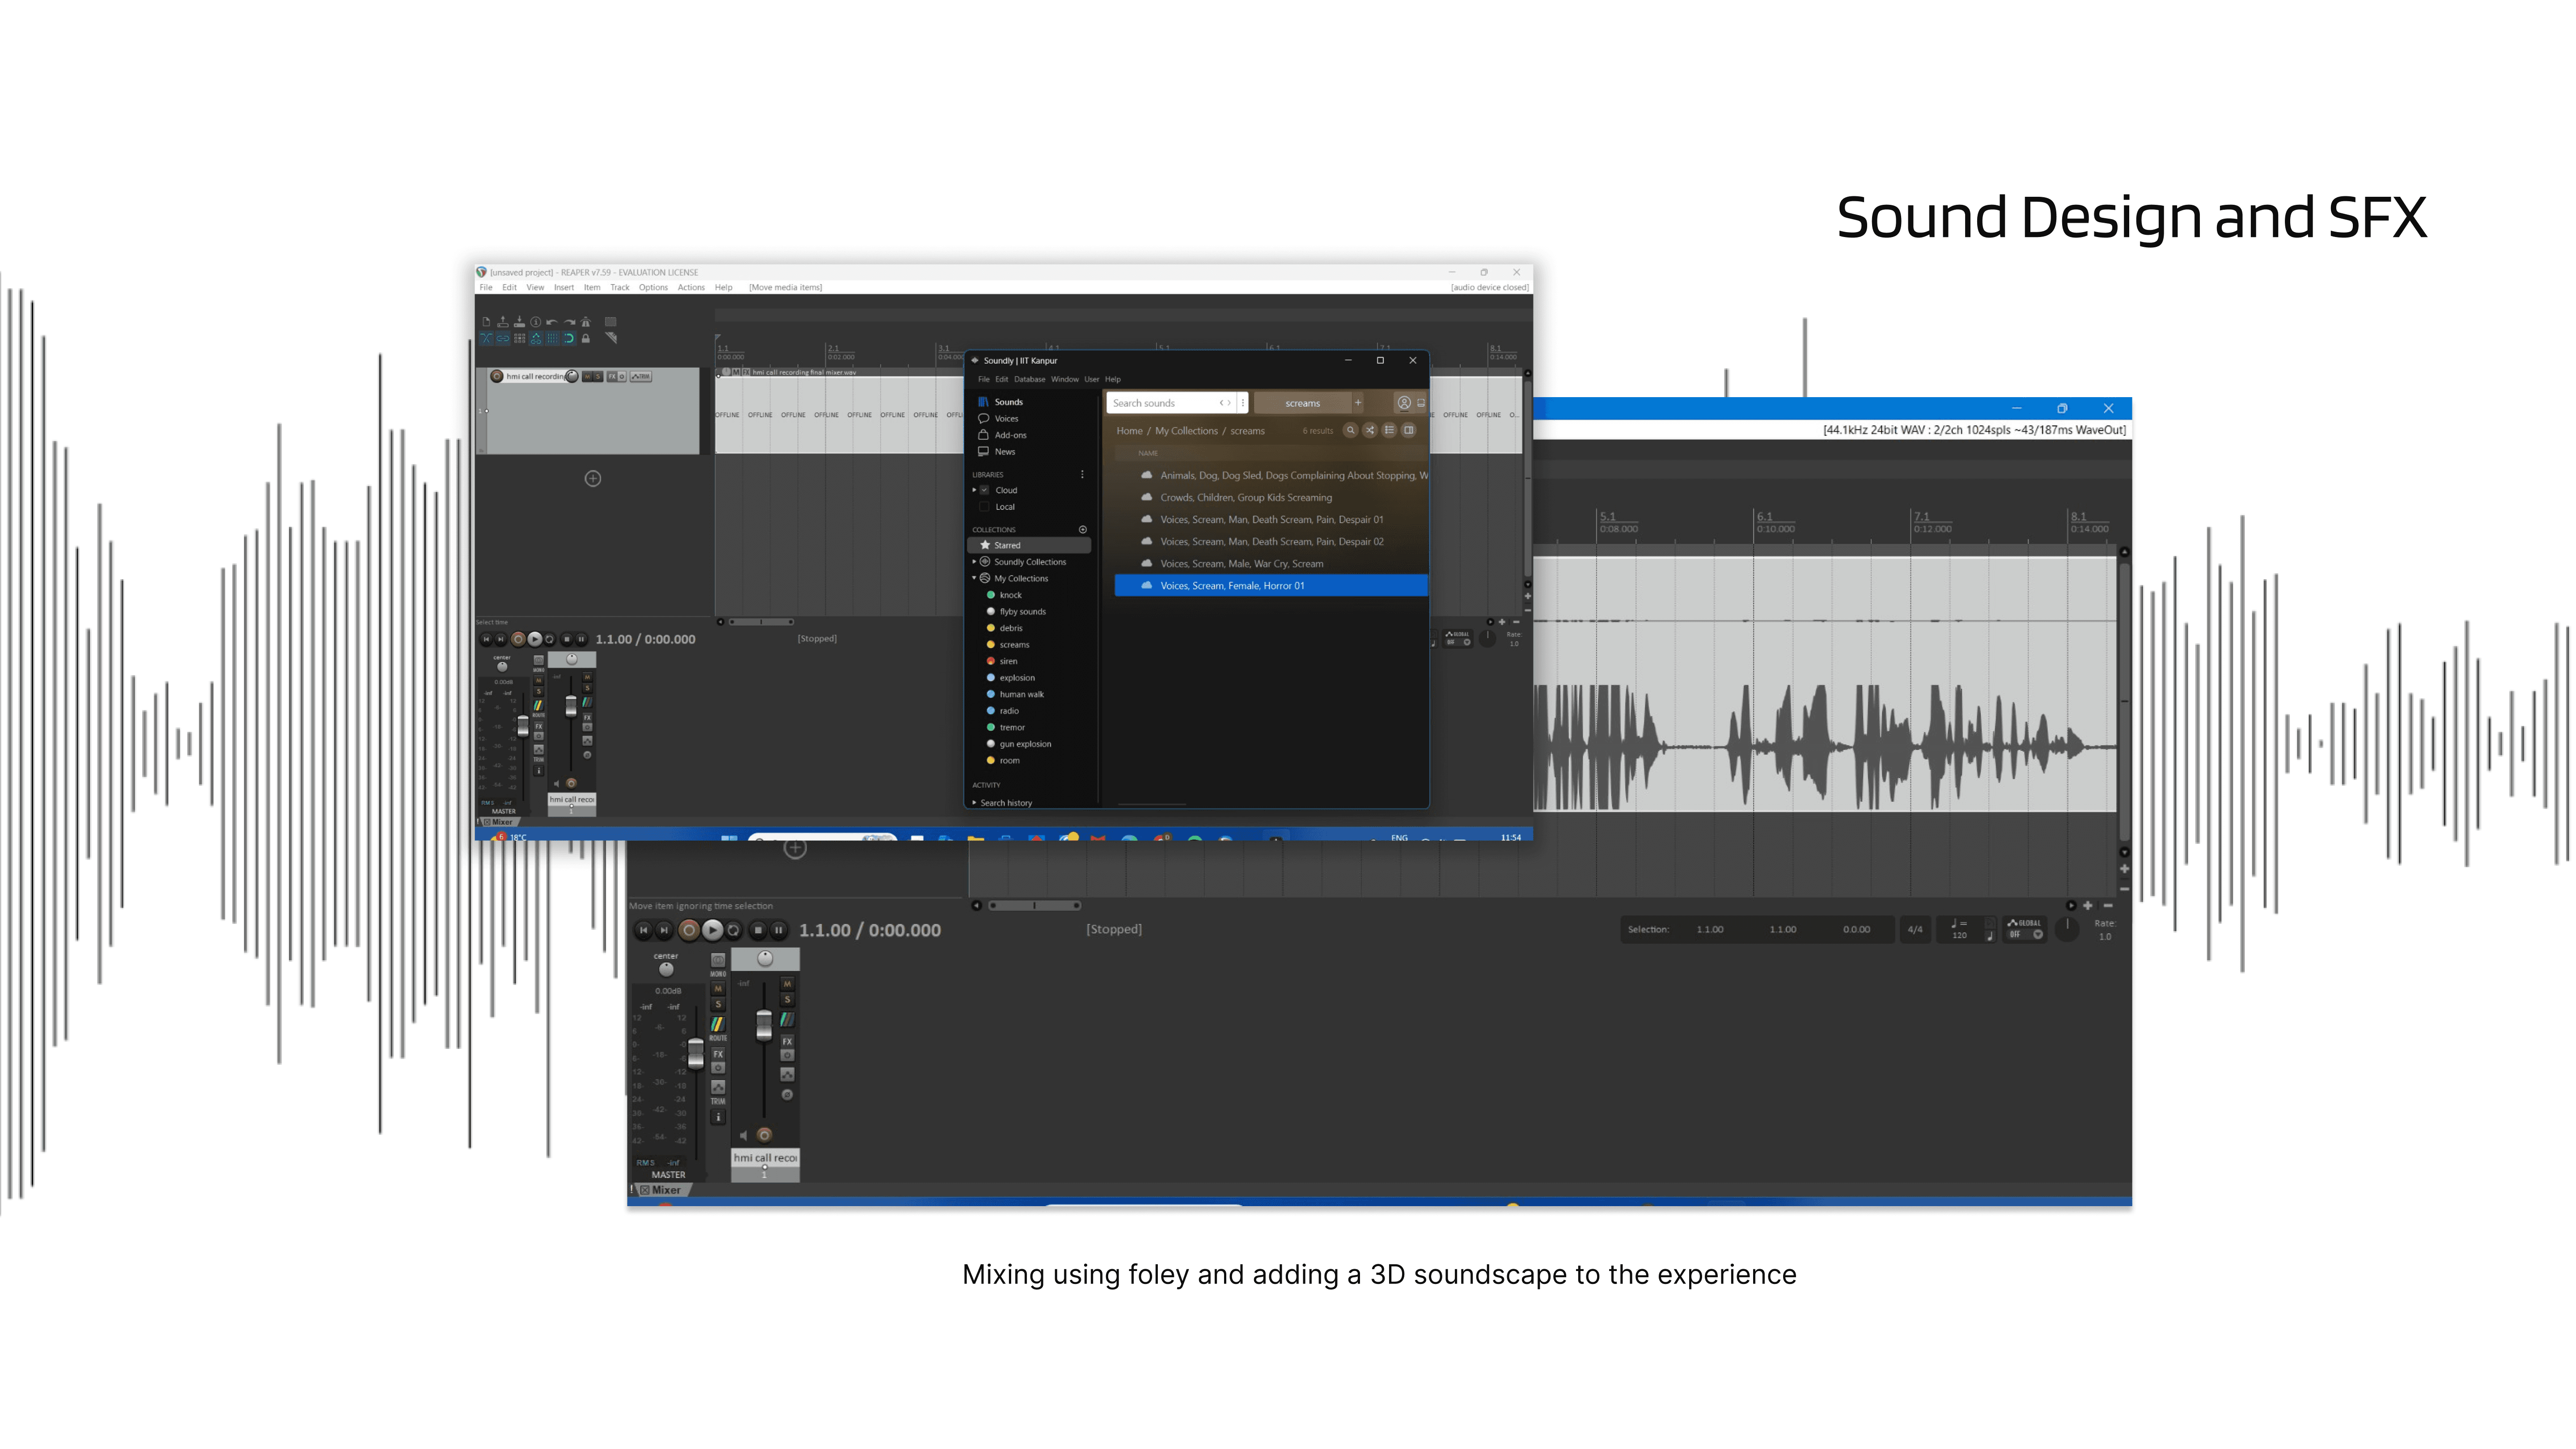Viewport: 2576px width, 1449px height.
Task: Add new search tab next to screams
Action: click(x=1358, y=403)
